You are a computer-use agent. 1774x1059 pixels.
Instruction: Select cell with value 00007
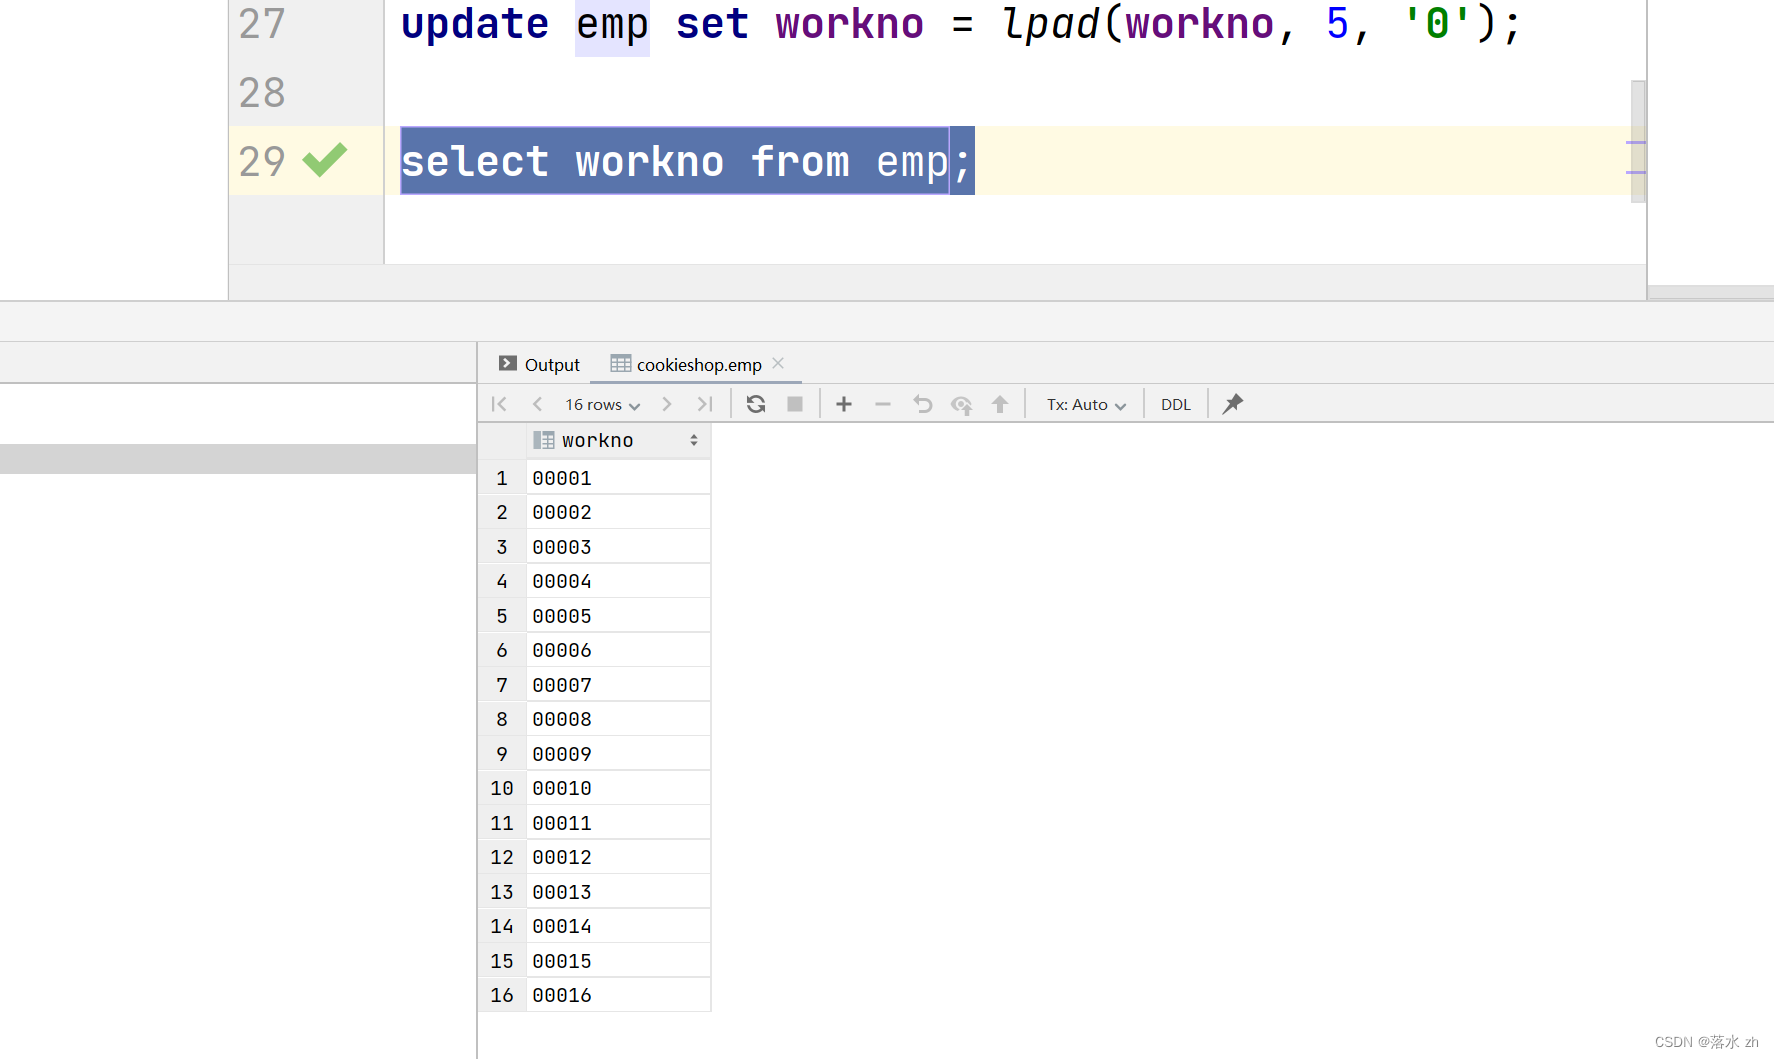pos(618,685)
